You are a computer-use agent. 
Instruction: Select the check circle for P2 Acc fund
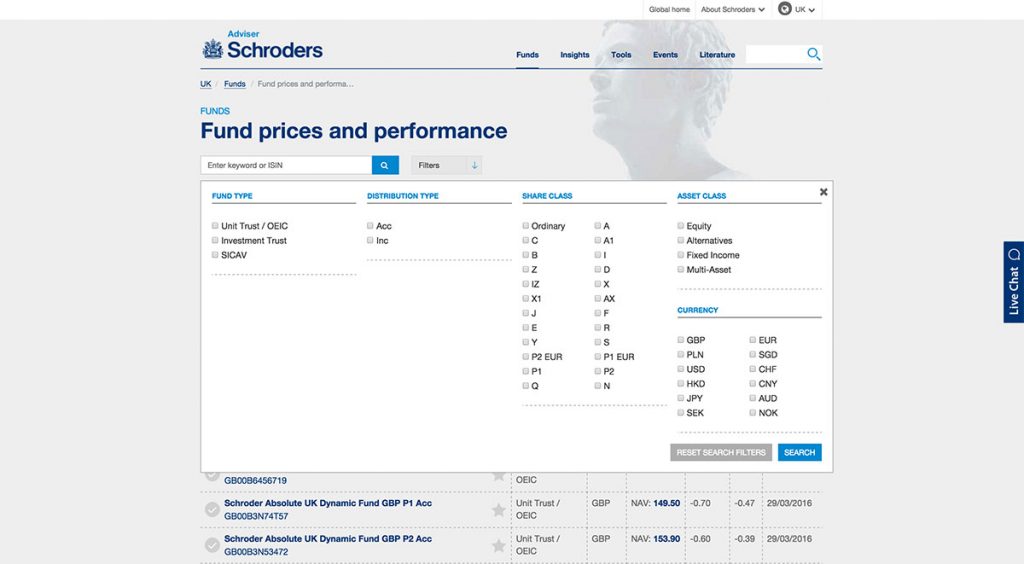(212, 544)
